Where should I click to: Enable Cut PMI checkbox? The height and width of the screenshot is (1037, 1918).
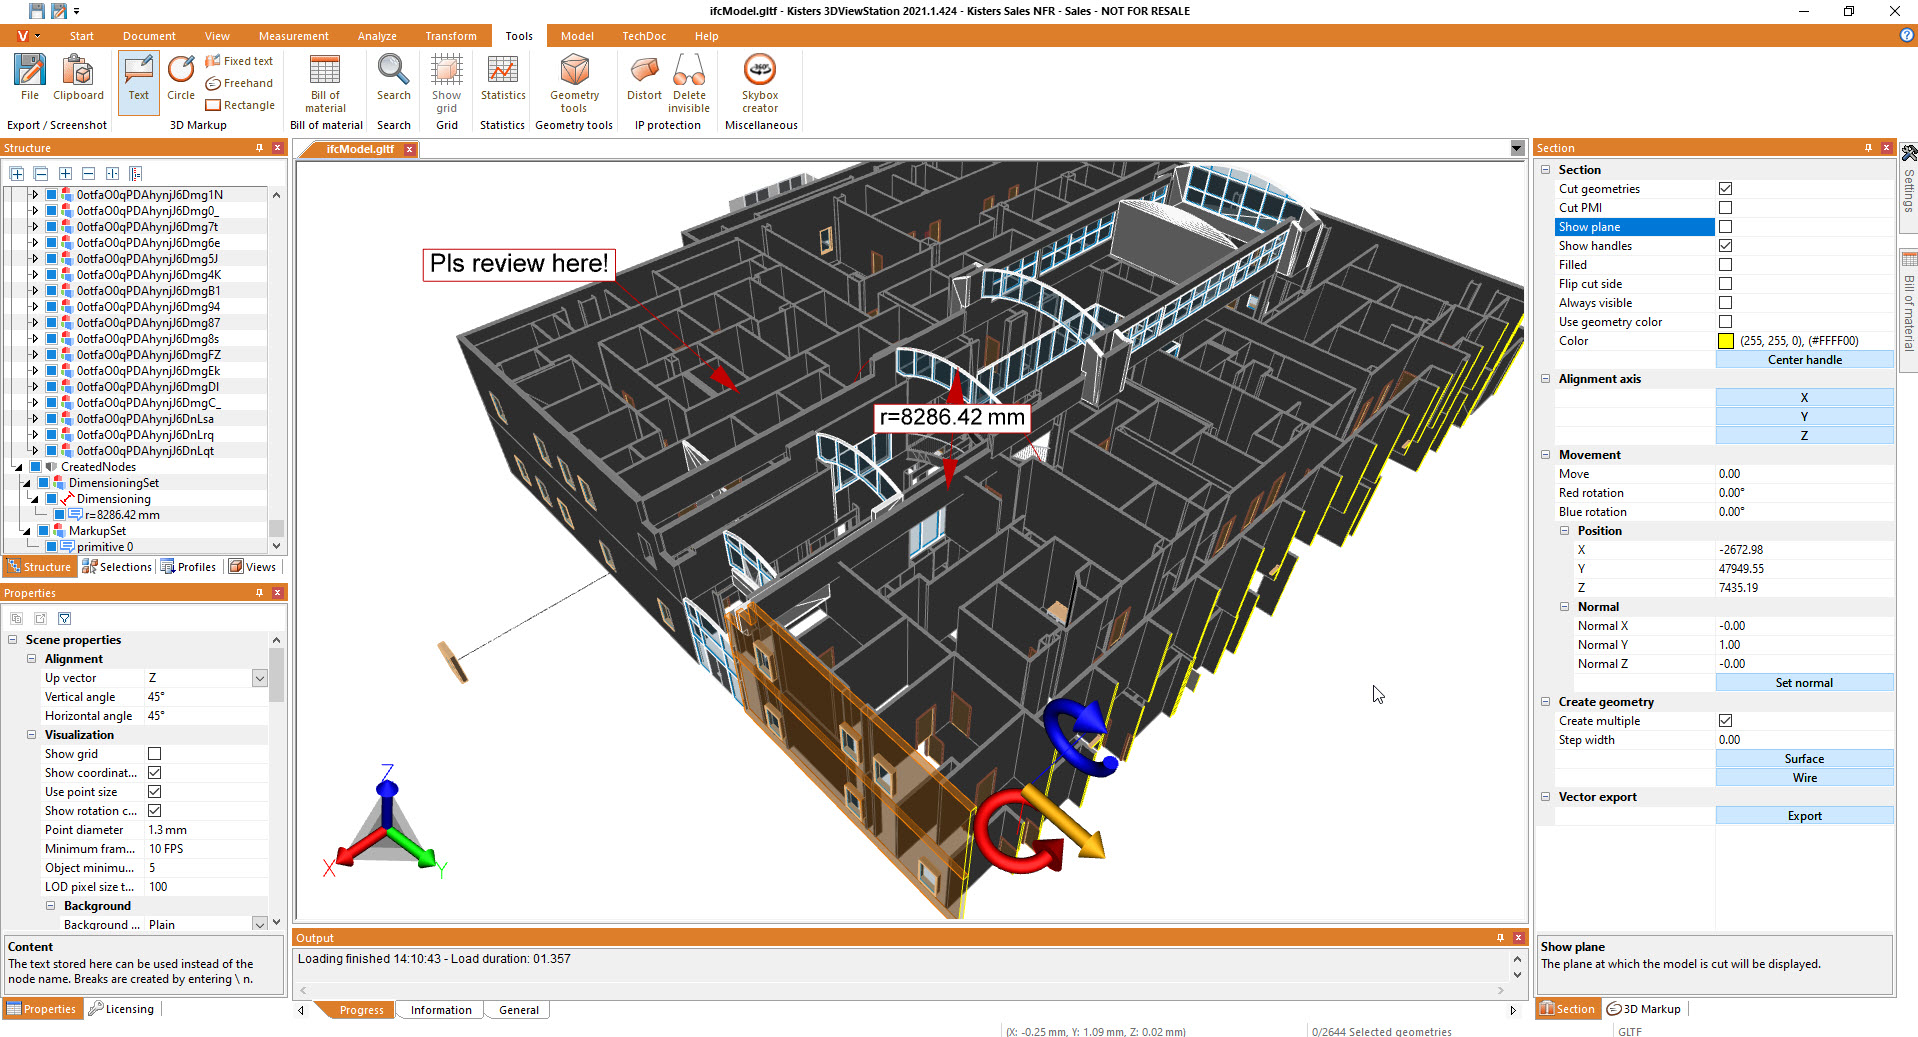(x=1725, y=207)
